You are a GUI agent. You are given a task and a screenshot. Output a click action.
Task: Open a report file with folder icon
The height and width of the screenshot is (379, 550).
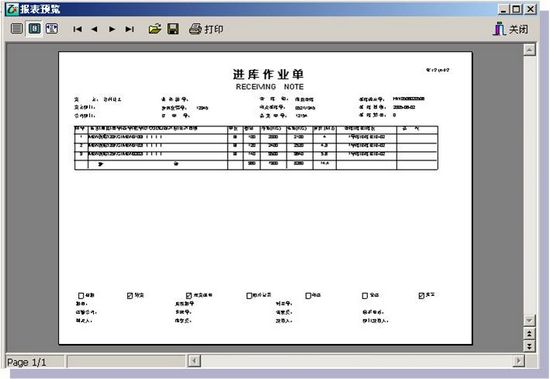click(155, 29)
